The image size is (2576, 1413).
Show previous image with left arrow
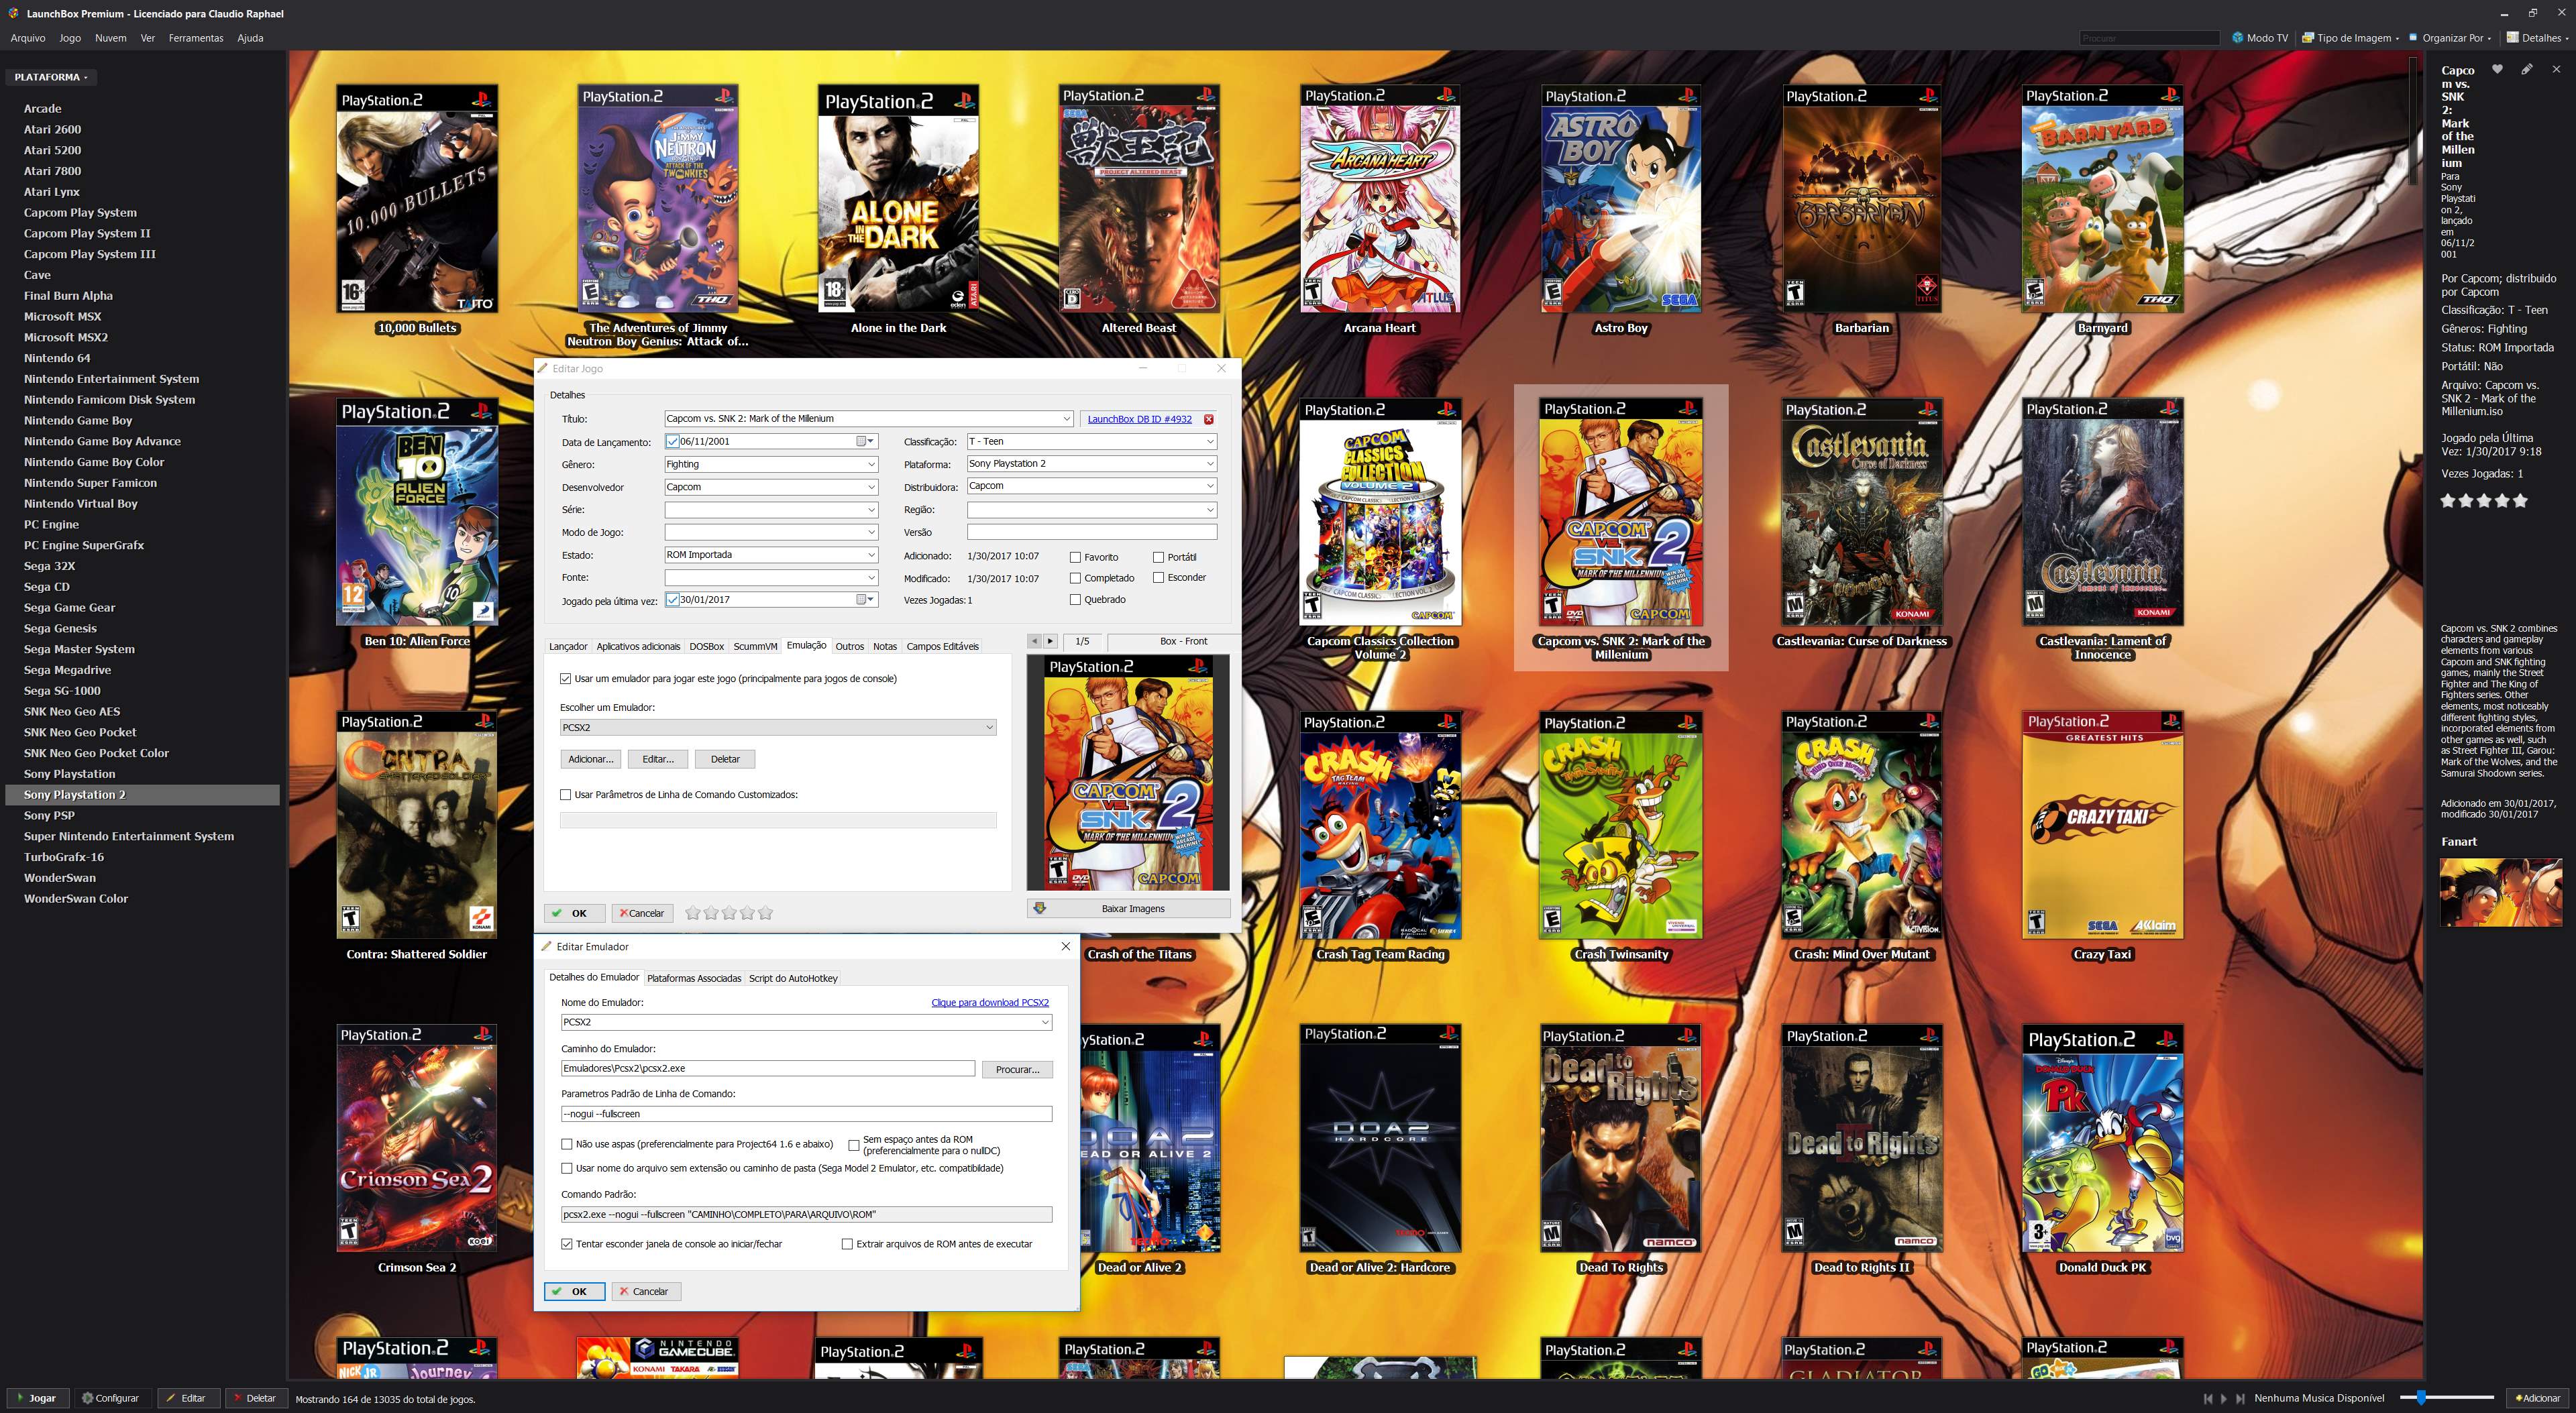[x=1035, y=641]
